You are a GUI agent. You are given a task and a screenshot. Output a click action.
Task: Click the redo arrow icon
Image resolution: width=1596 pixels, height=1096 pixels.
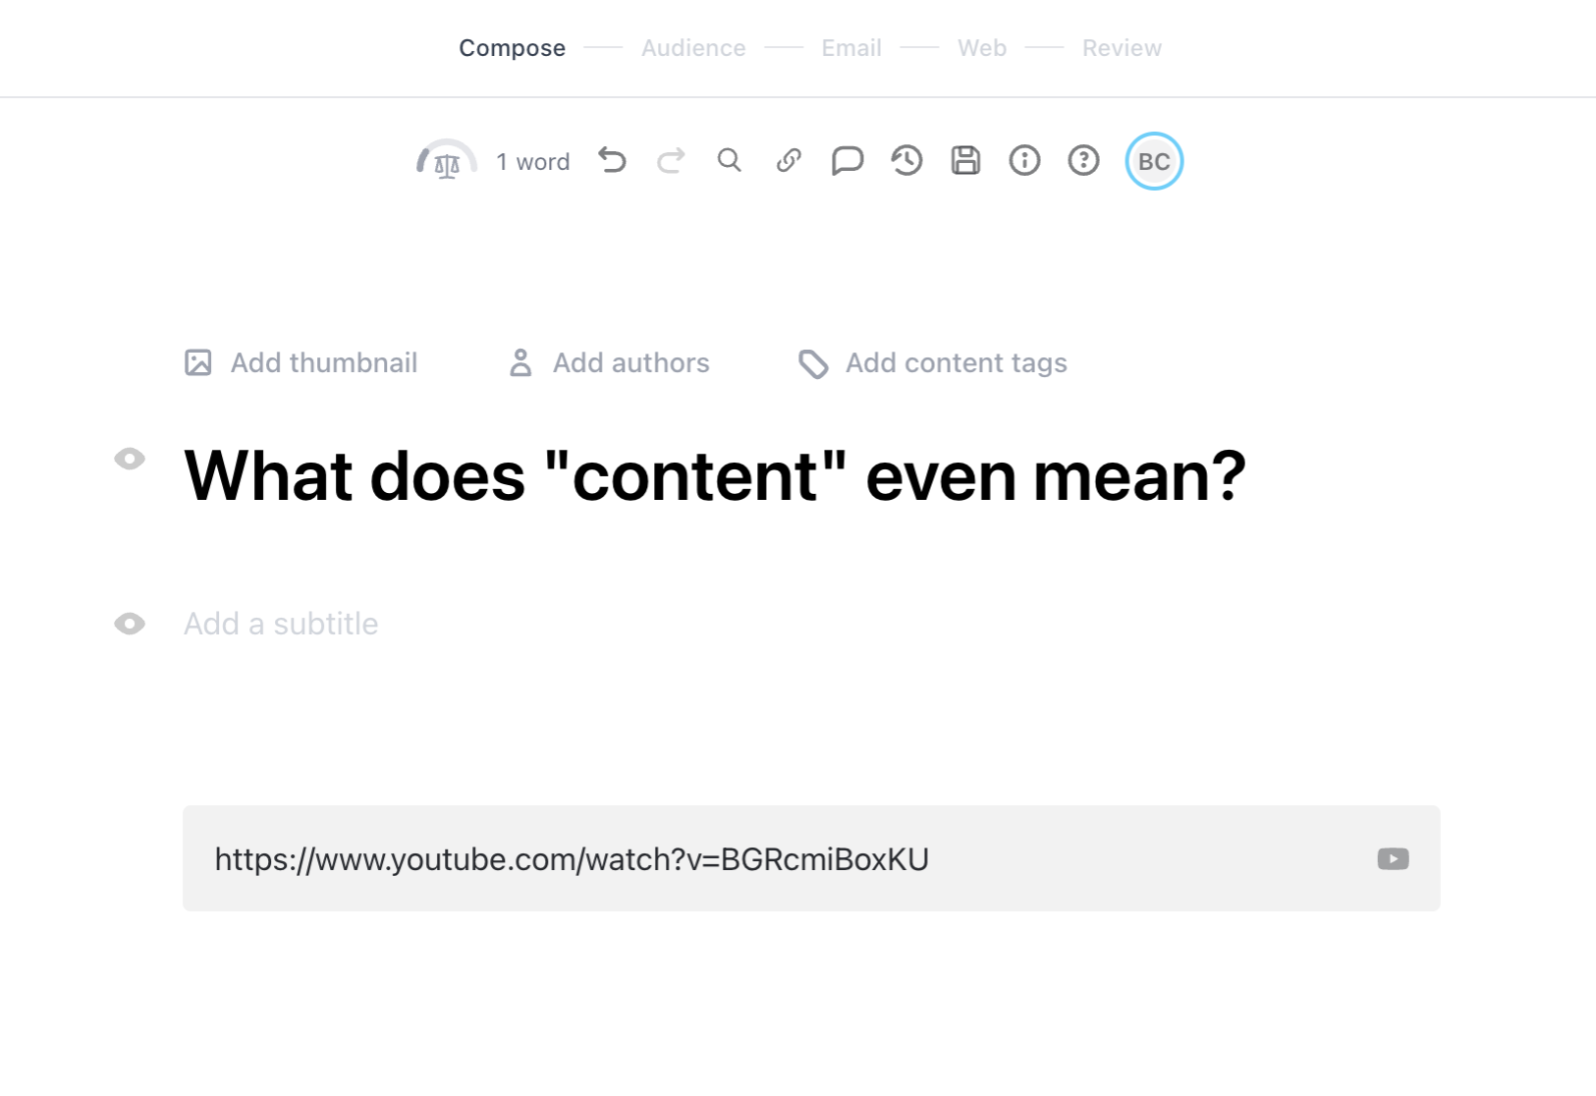tap(671, 161)
